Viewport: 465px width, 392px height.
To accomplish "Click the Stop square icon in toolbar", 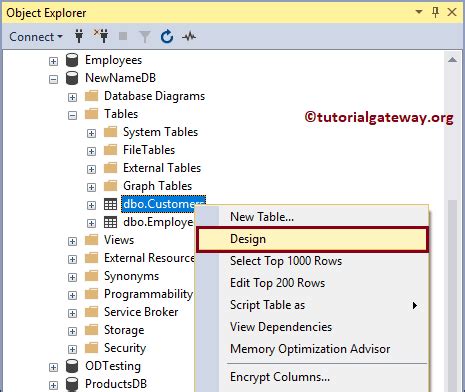I will pyautogui.click(x=123, y=36).
